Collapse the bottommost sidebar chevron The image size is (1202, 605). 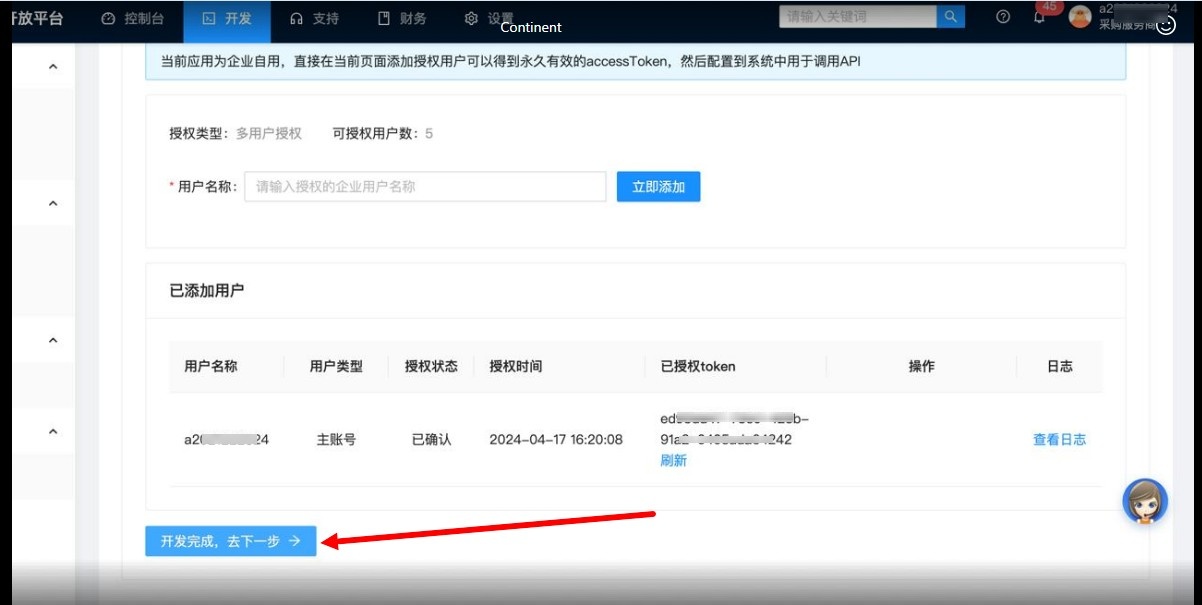pos(54,431)
